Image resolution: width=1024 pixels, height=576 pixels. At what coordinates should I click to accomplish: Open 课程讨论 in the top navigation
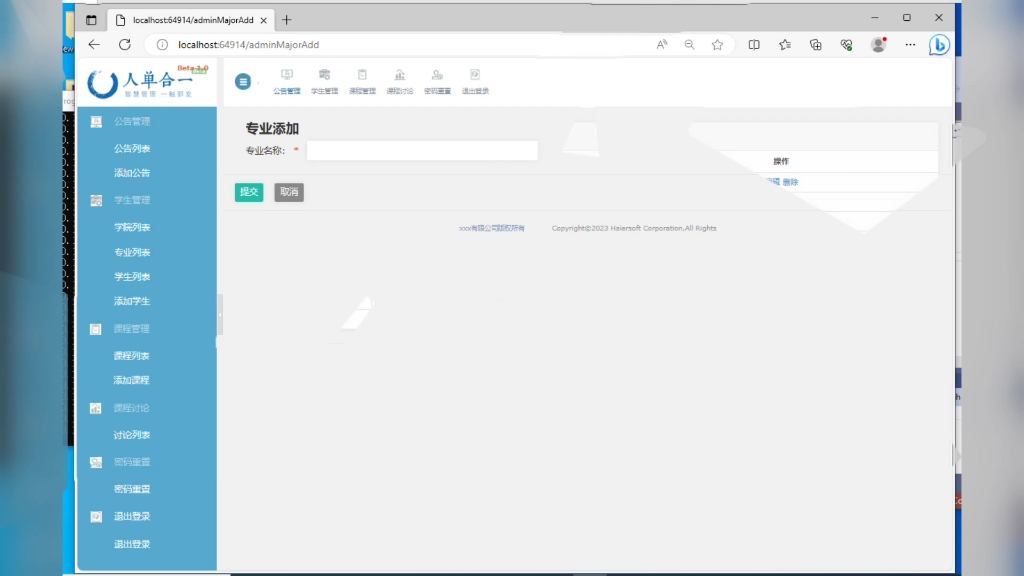(x=400, y=82)
